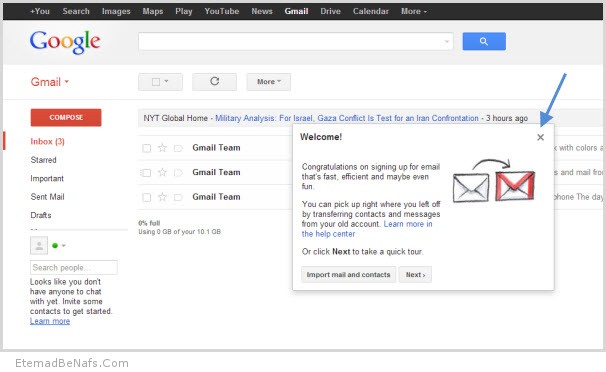
Task: Click the green chat status dot
Action: click(x=55, y=245)
